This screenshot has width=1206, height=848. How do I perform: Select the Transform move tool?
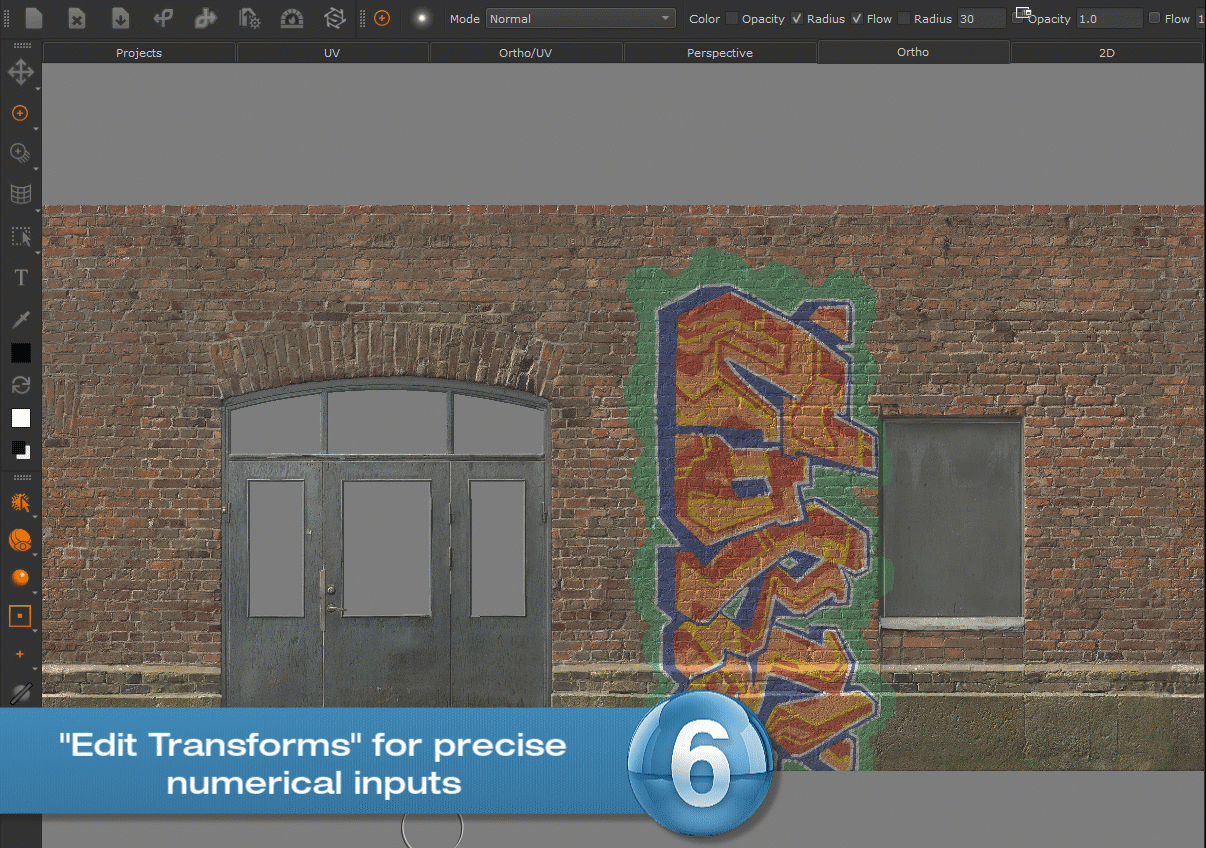pos(20,72)
